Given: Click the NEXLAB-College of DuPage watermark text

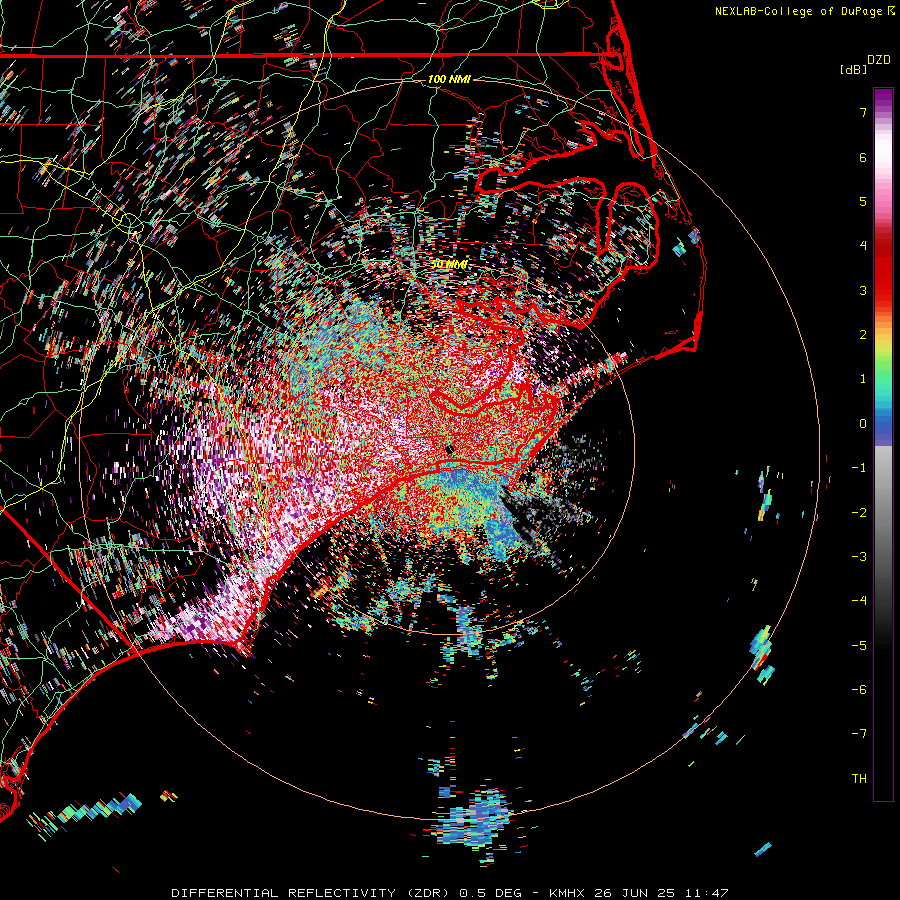Looking at the screenshot, I should click(x=804, y=11).
